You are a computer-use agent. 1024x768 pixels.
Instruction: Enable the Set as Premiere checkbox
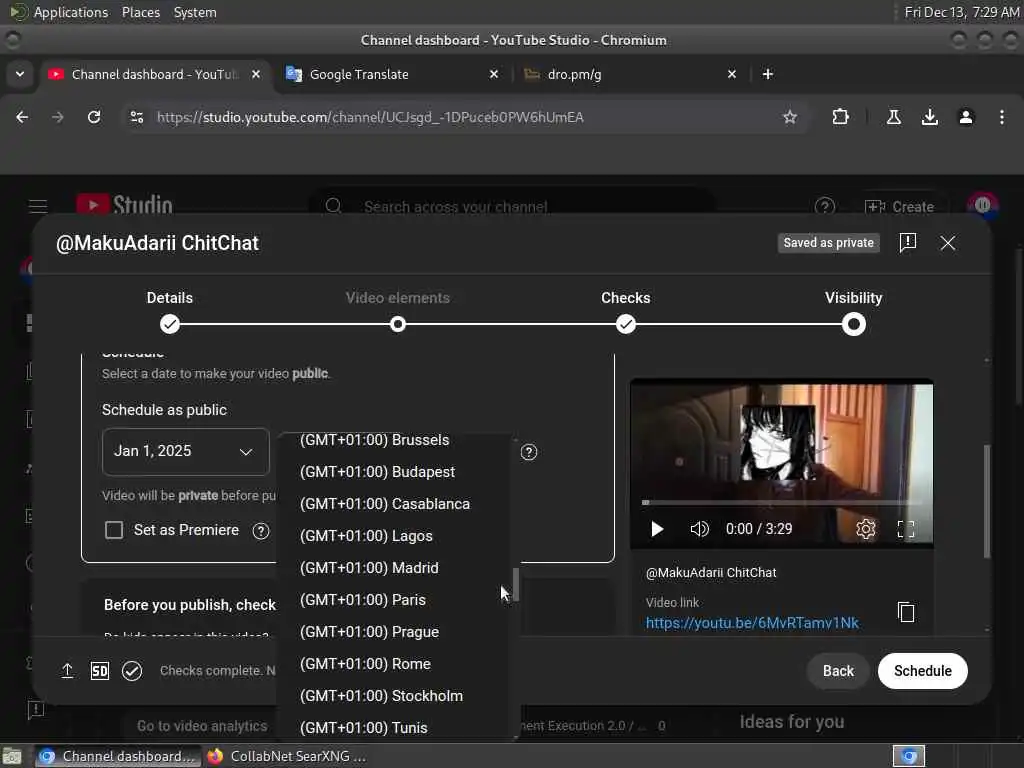coord(114,530)
